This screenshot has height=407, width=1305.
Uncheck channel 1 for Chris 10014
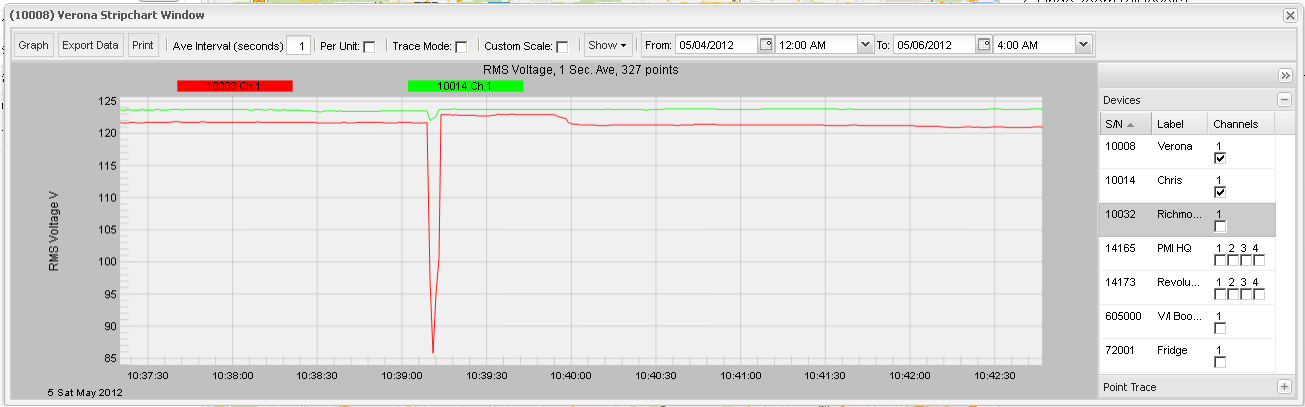[1219, 192]
